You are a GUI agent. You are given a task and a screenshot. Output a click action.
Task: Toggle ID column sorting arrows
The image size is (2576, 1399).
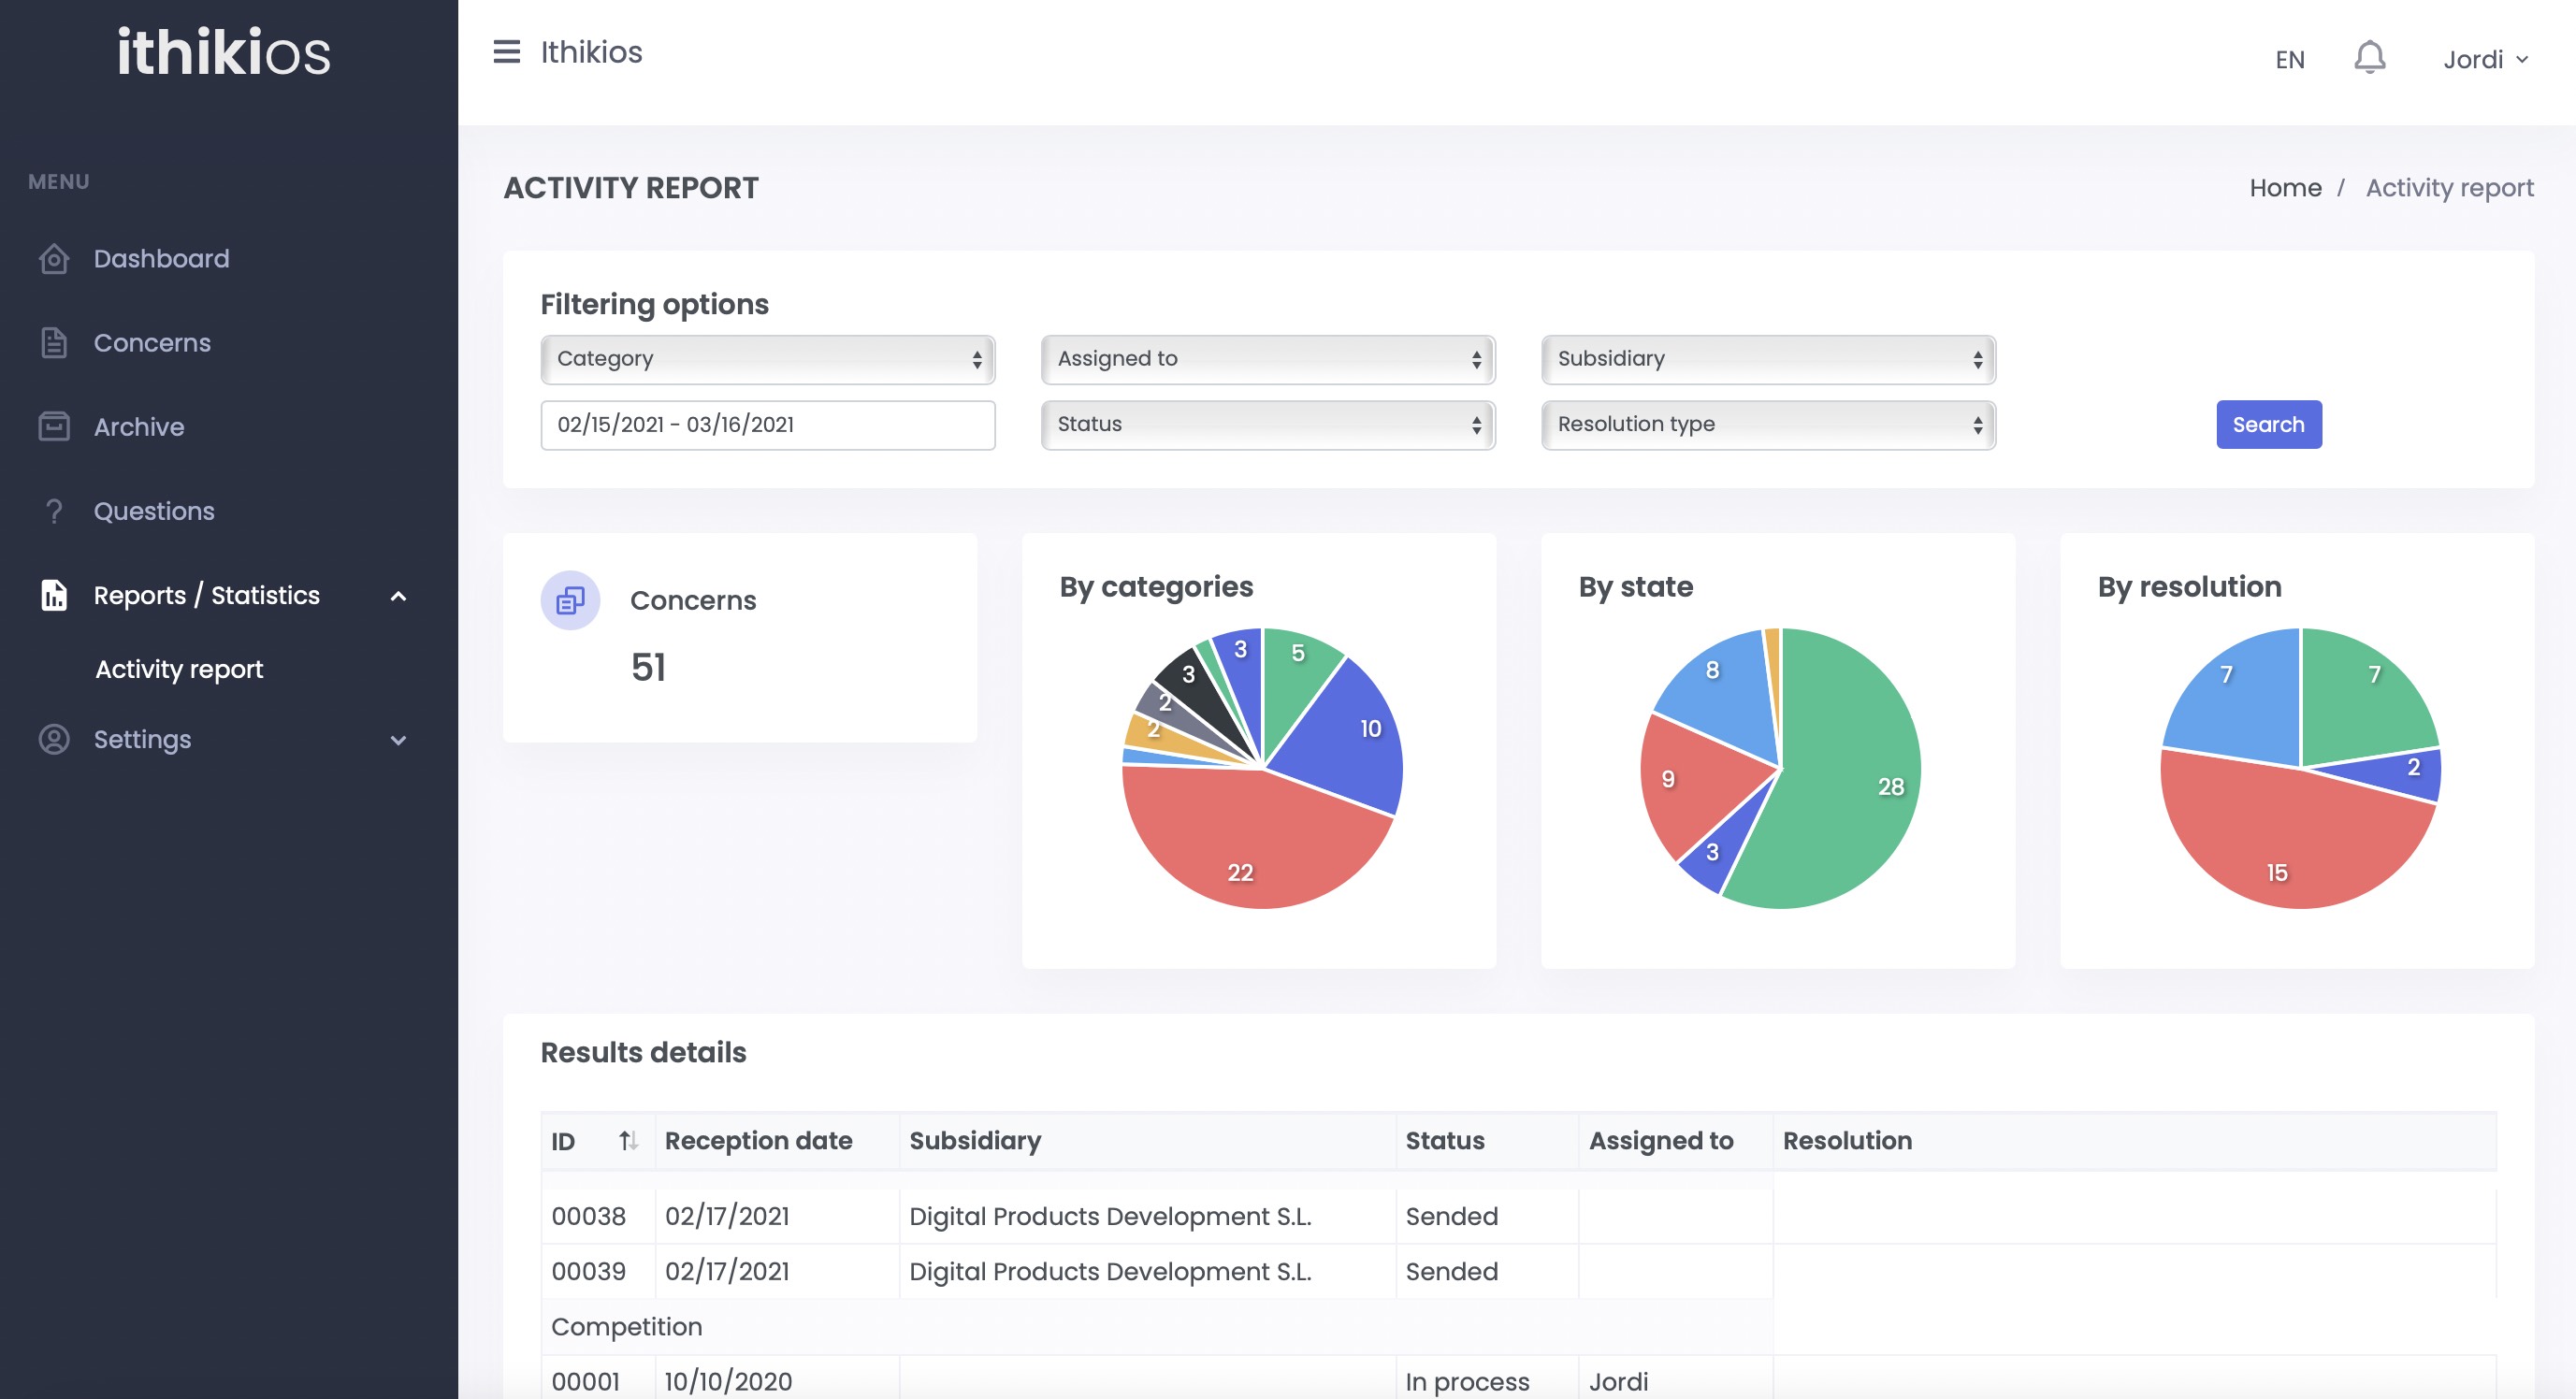(x=629, y=1139)
